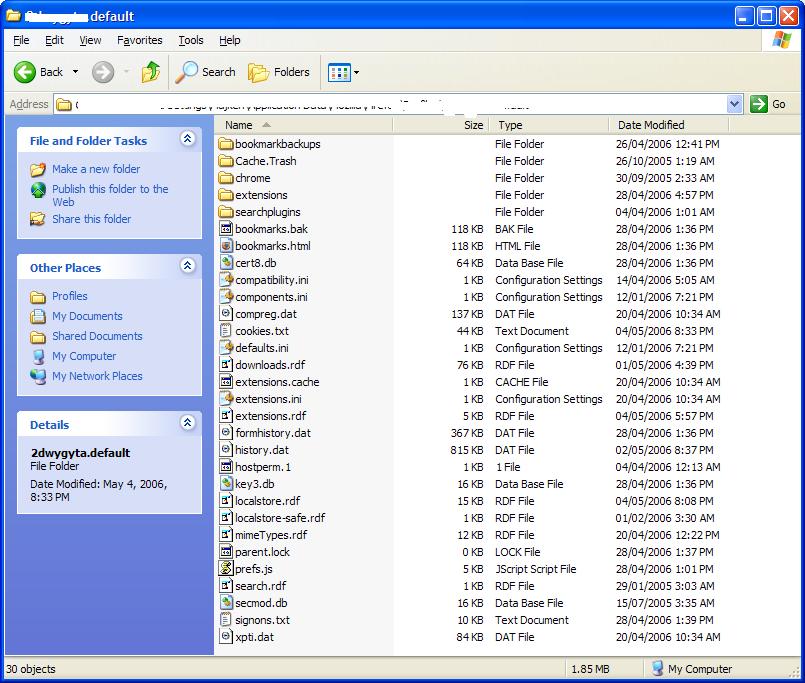
Task: Open the address bar dropdown arrow
Action: 735,104
